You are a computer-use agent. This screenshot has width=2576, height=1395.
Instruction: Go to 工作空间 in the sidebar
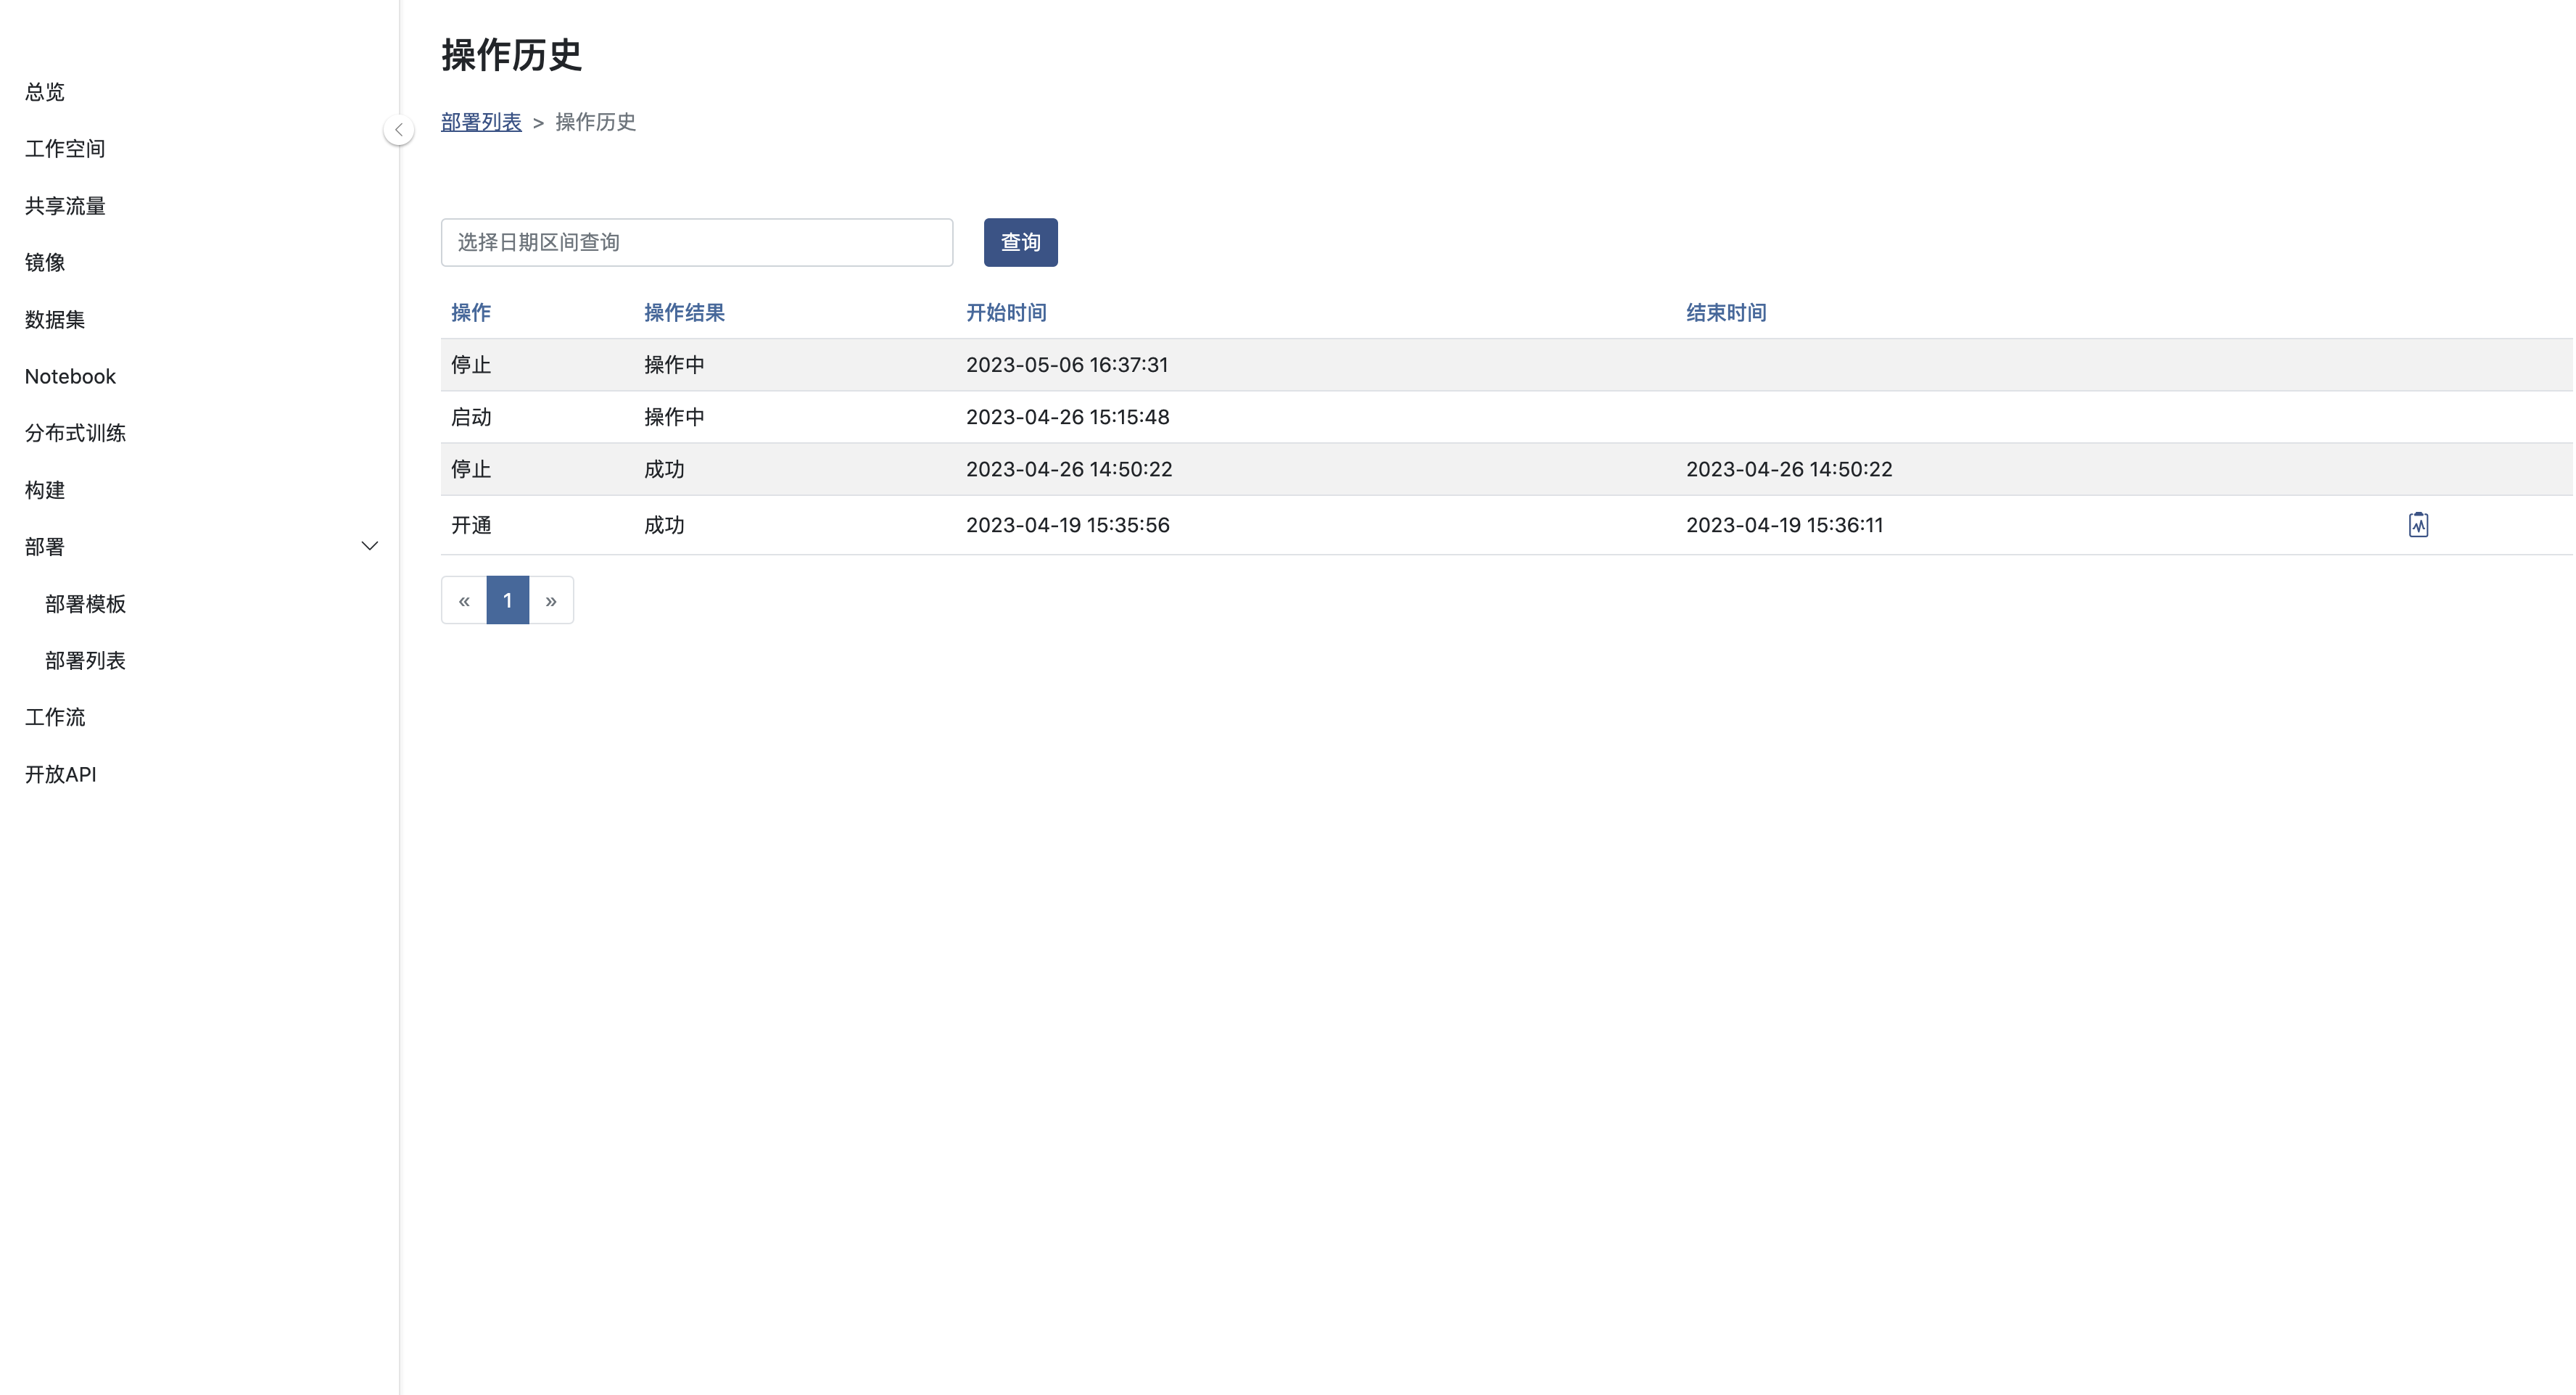pos(65,149)
